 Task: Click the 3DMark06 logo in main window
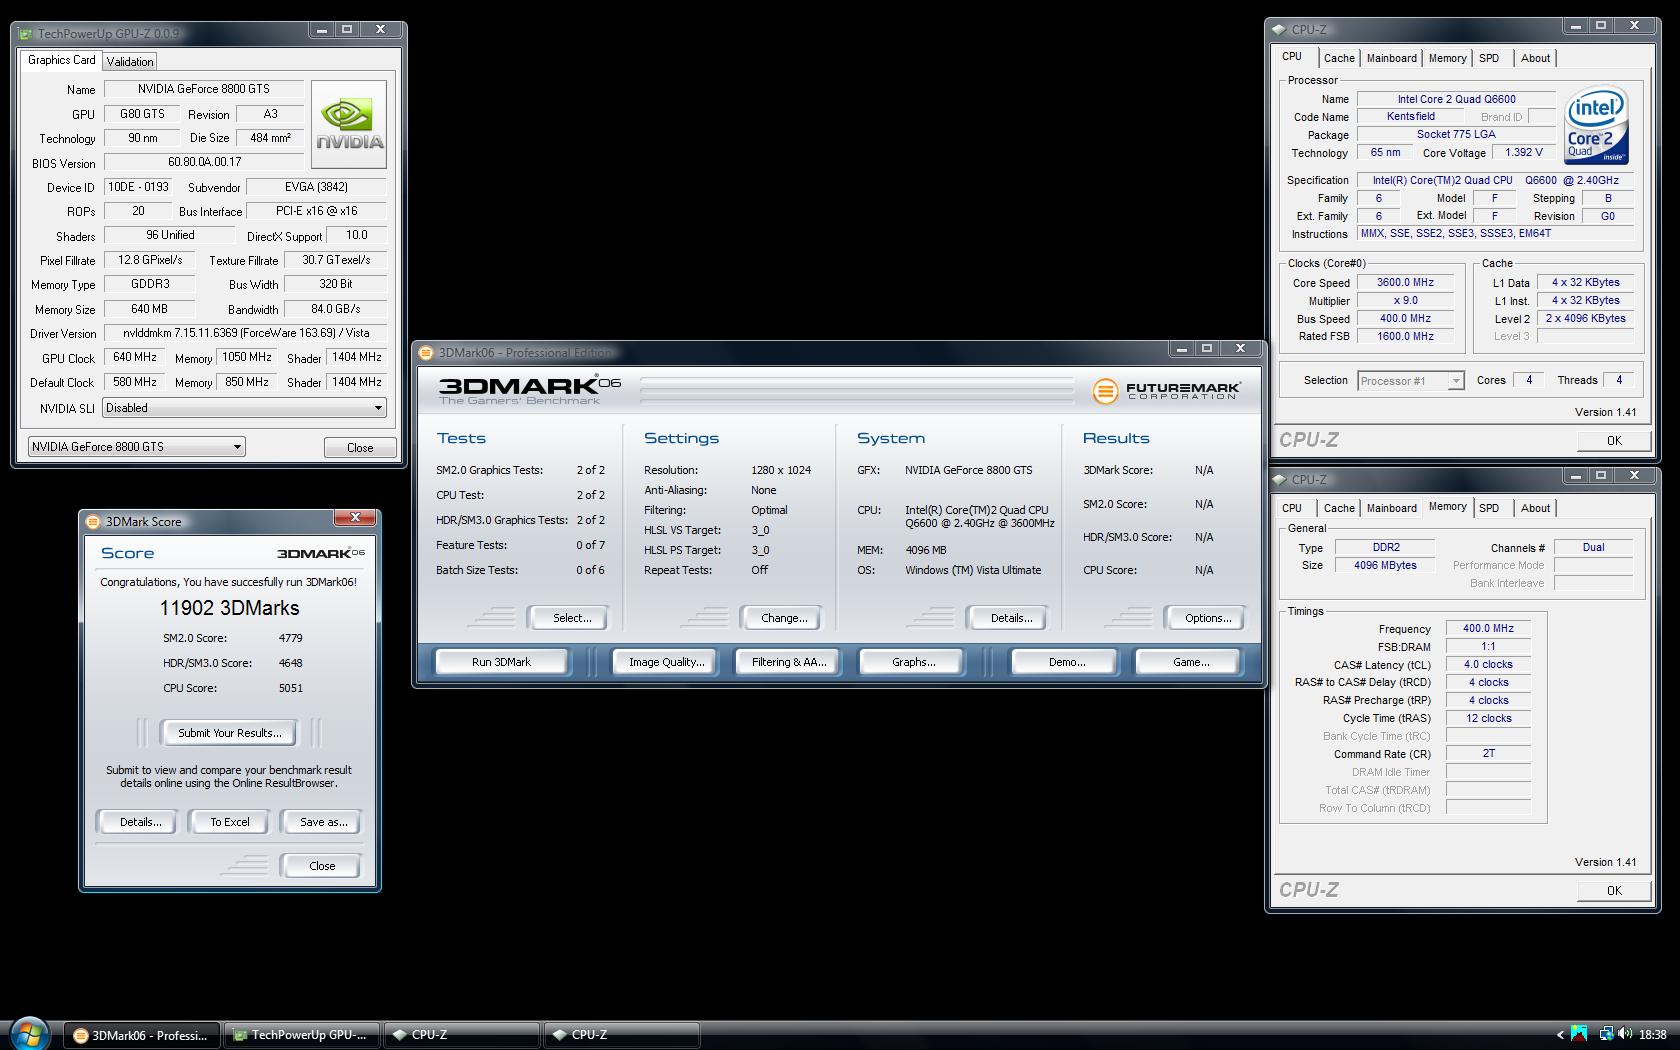[x=530, y=389]
